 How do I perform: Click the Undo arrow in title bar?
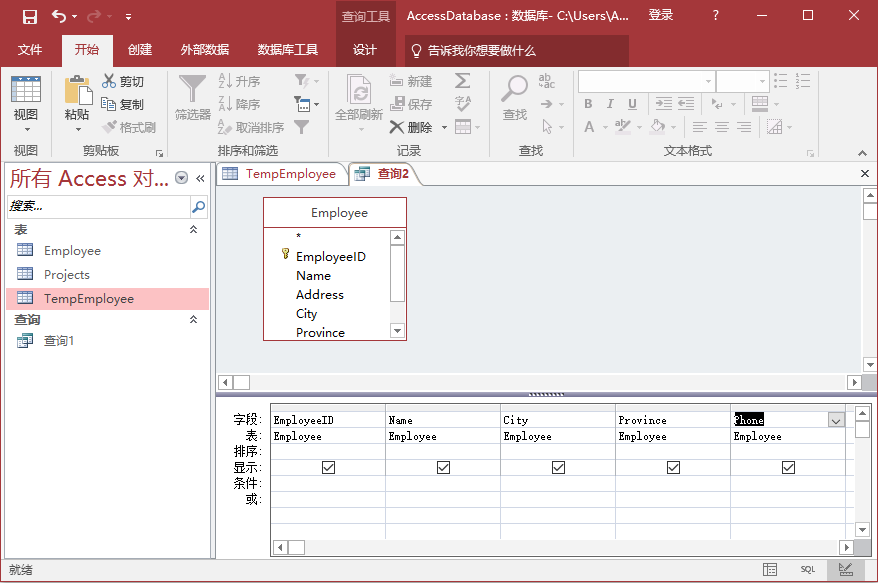[59, 16]
